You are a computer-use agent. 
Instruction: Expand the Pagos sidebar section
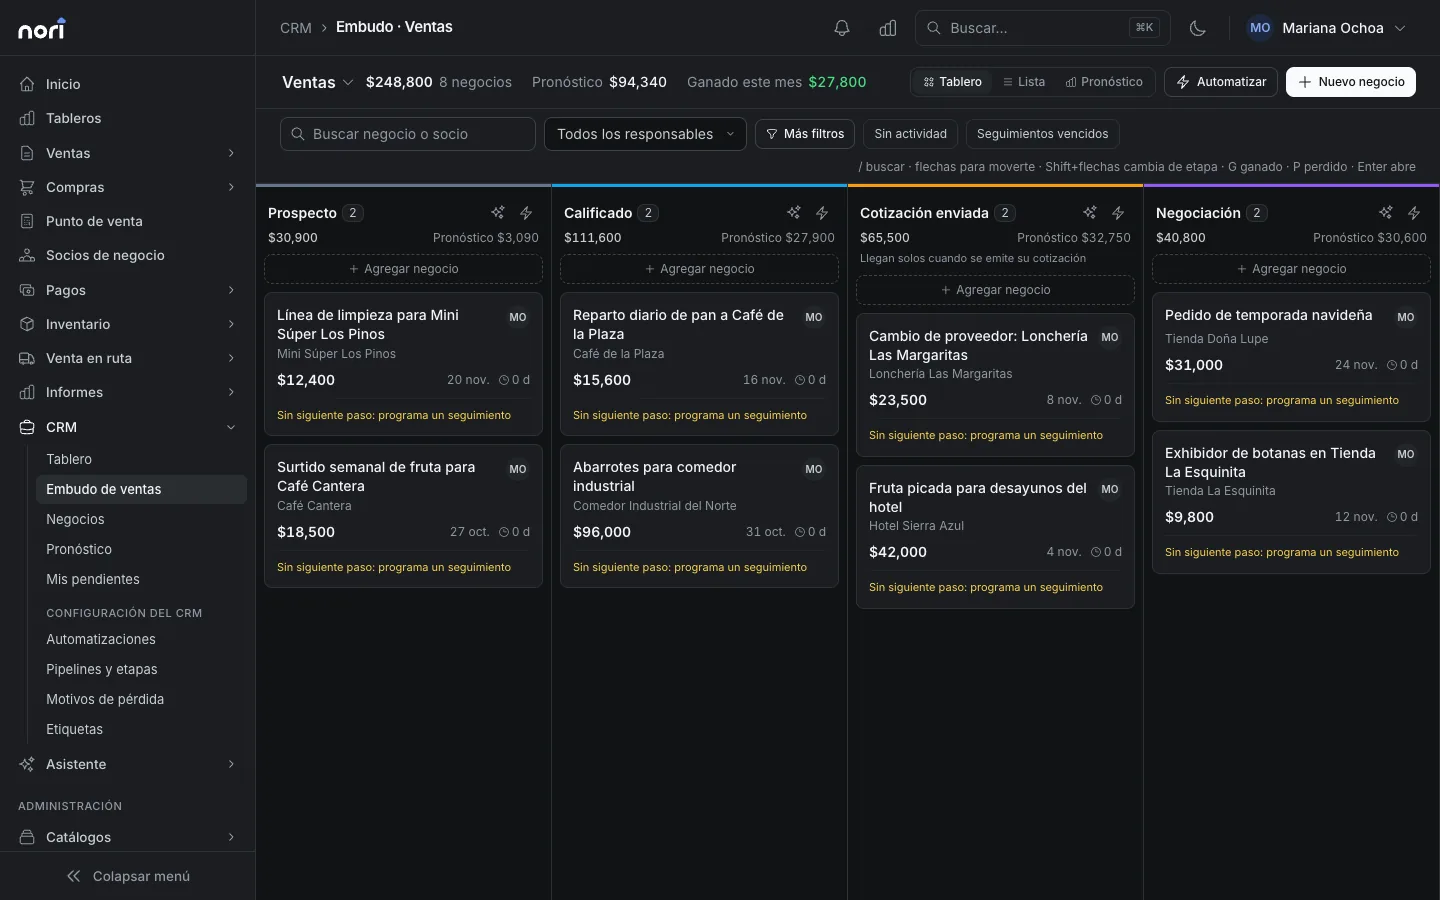(127, 290)
